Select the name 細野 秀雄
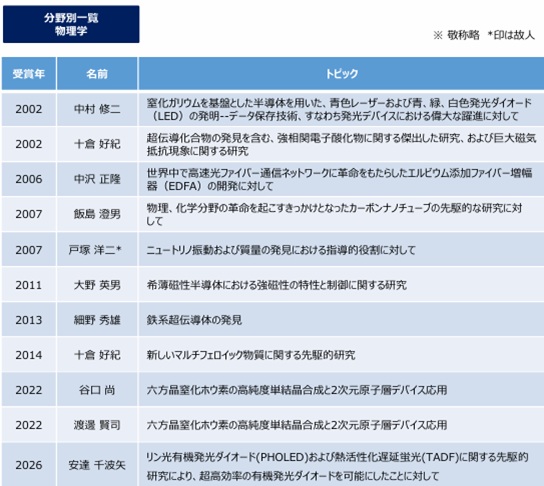The image size is (544, 486). coord(97,320)
